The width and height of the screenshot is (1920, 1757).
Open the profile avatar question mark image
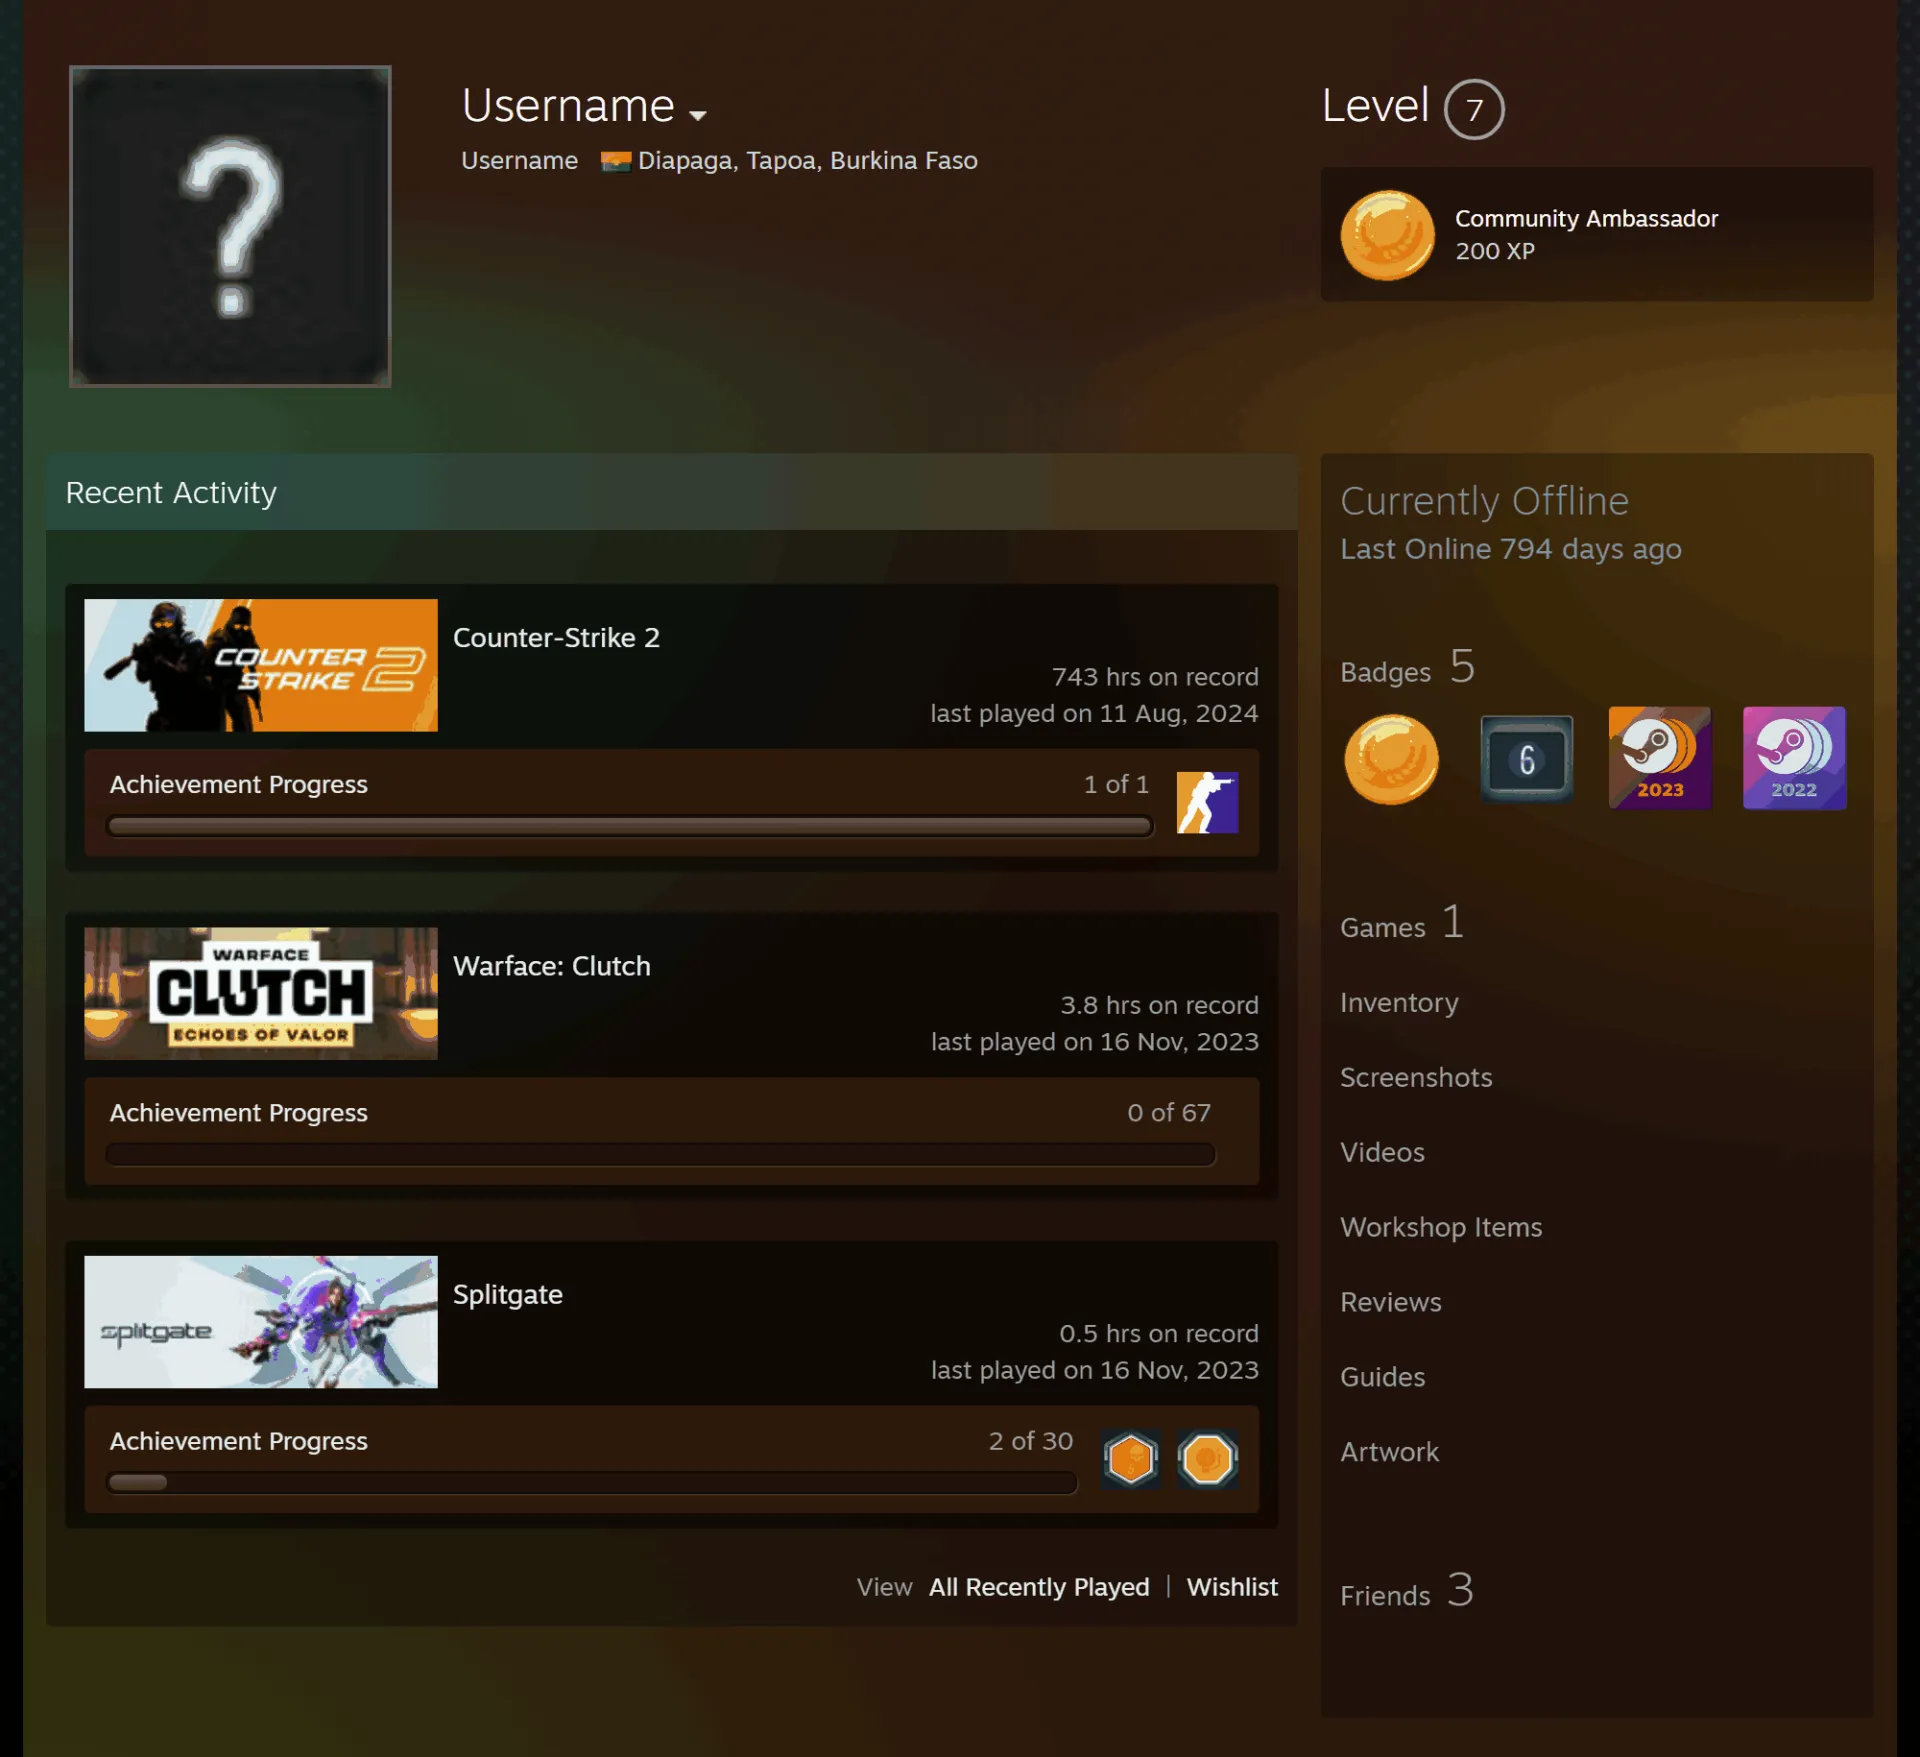[x=230, y=226]
